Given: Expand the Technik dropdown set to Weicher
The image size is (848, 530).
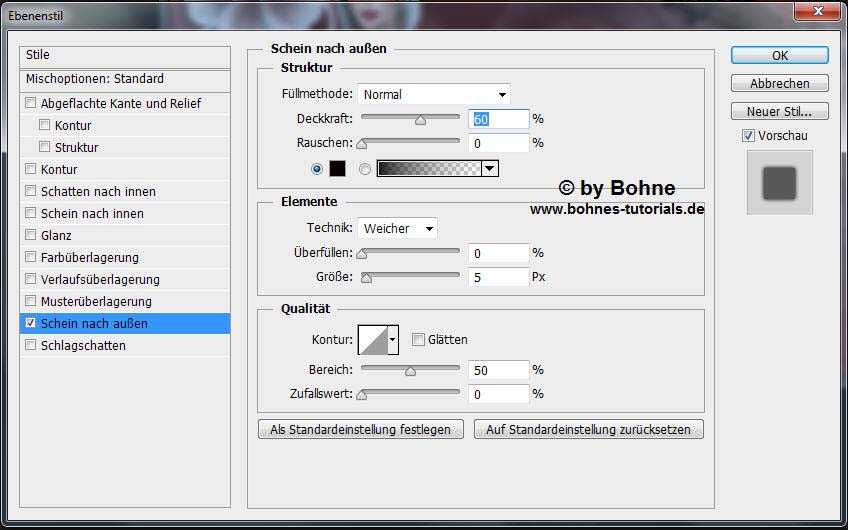Looking at the screenshot, I should 397,228.
